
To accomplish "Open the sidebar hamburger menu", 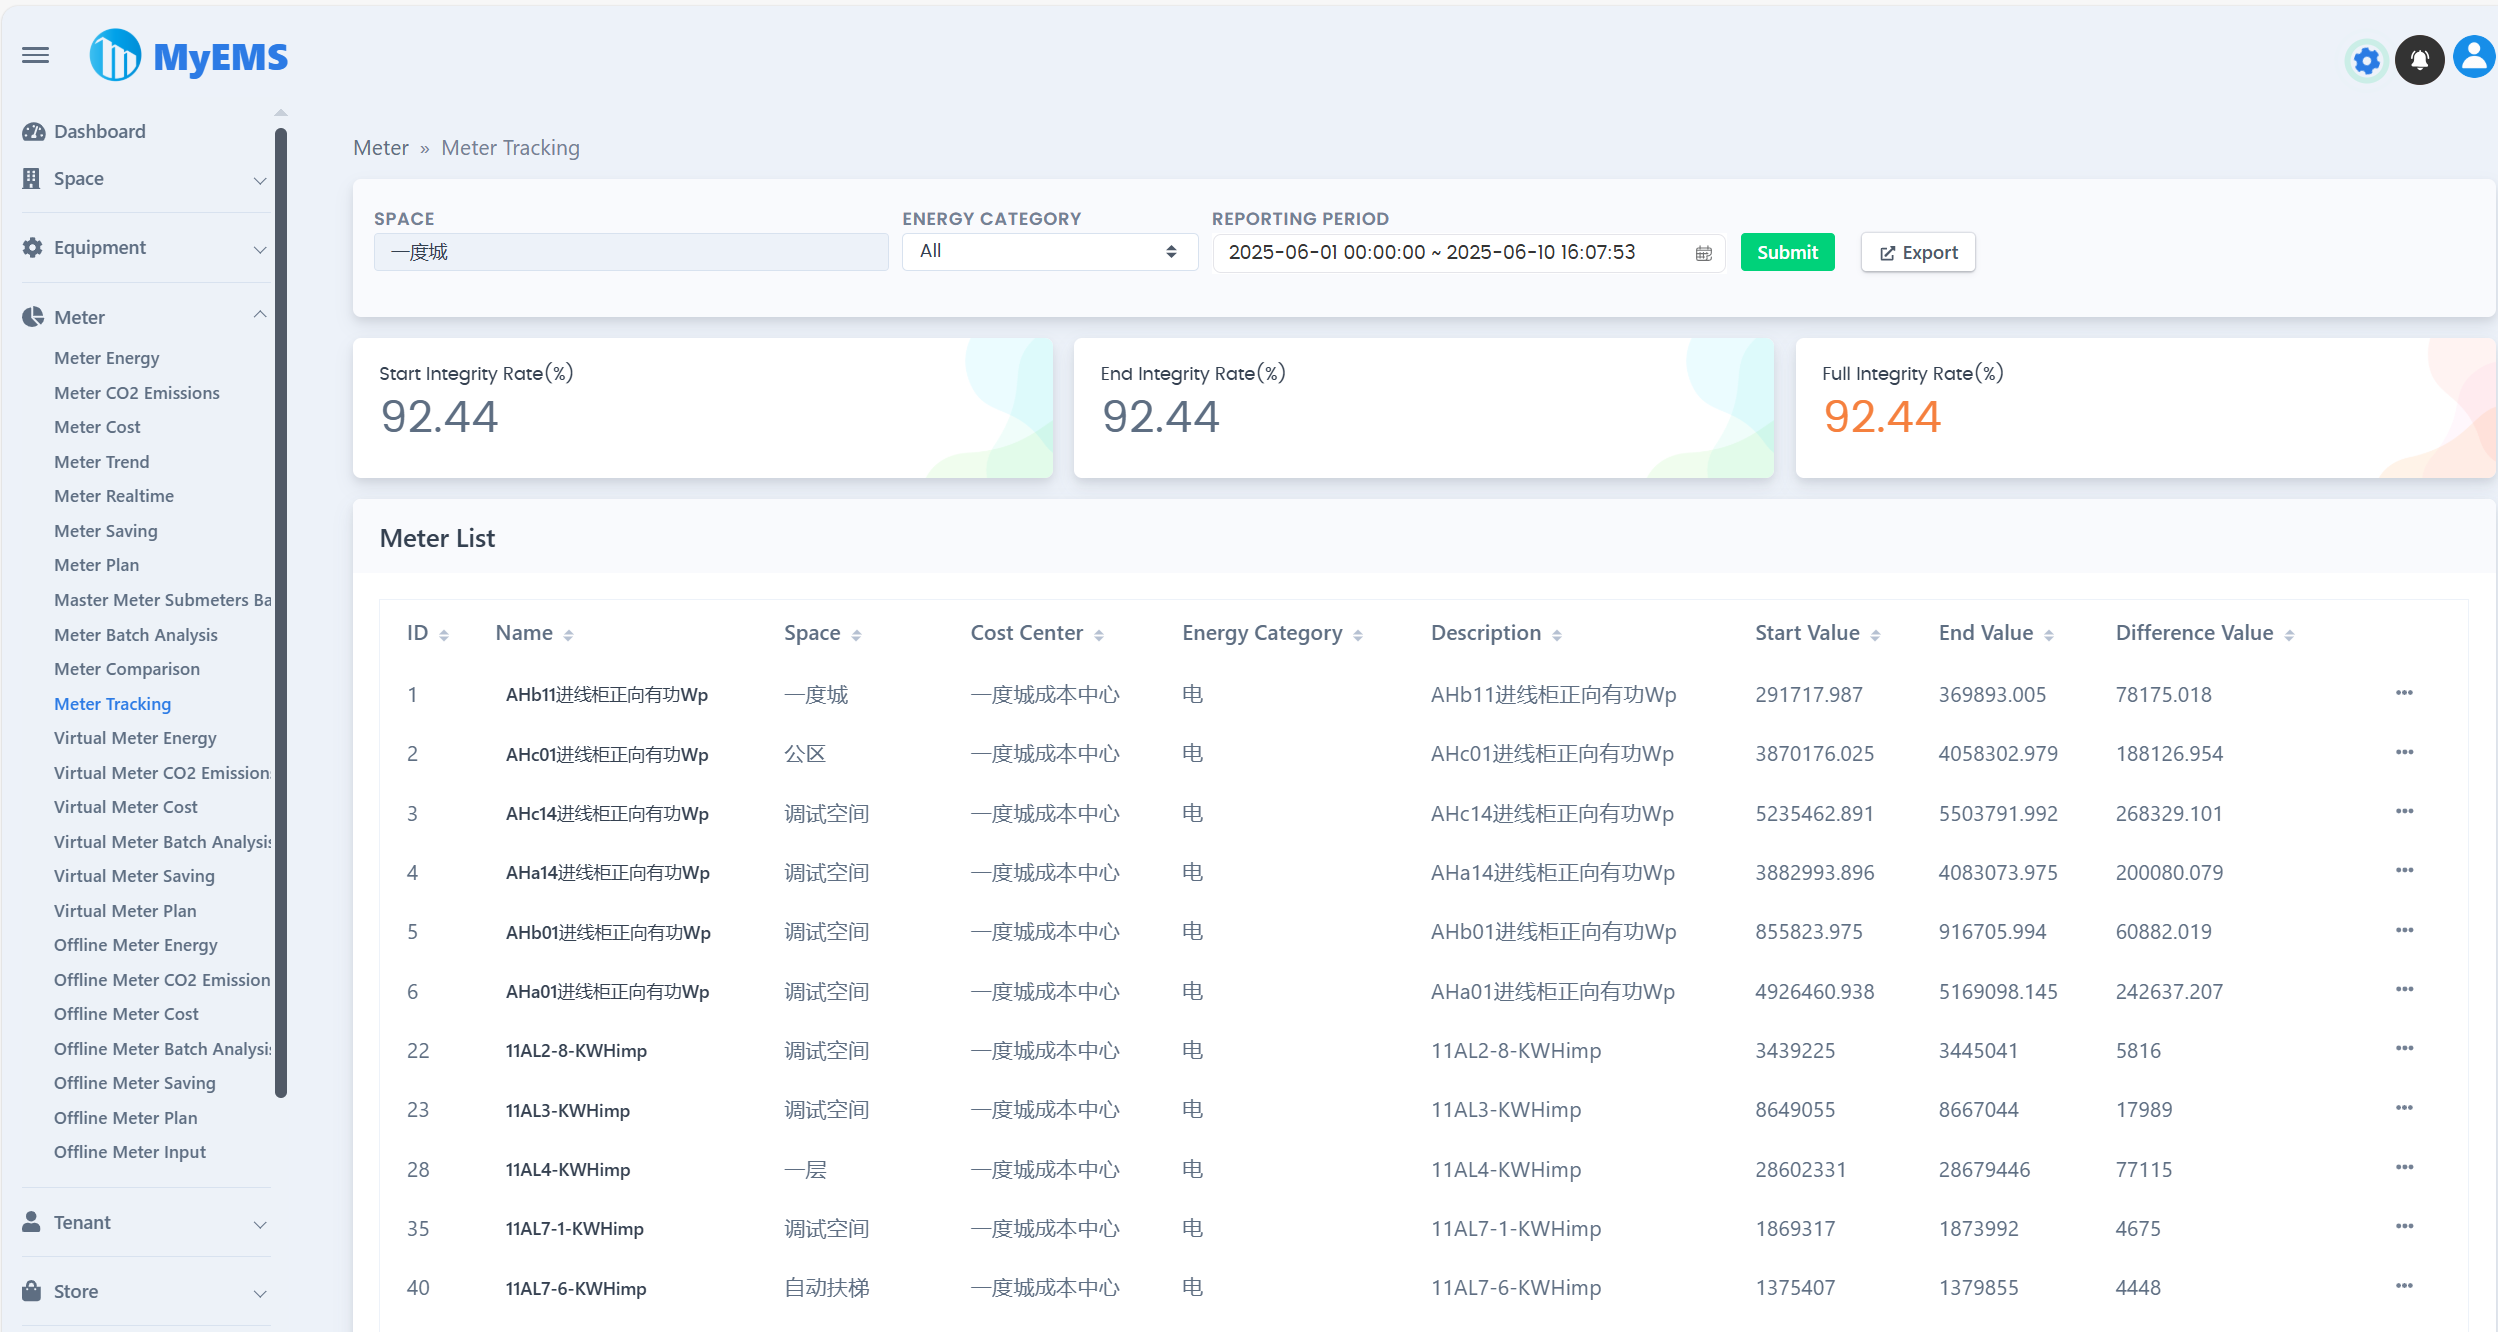I will 35,55.
